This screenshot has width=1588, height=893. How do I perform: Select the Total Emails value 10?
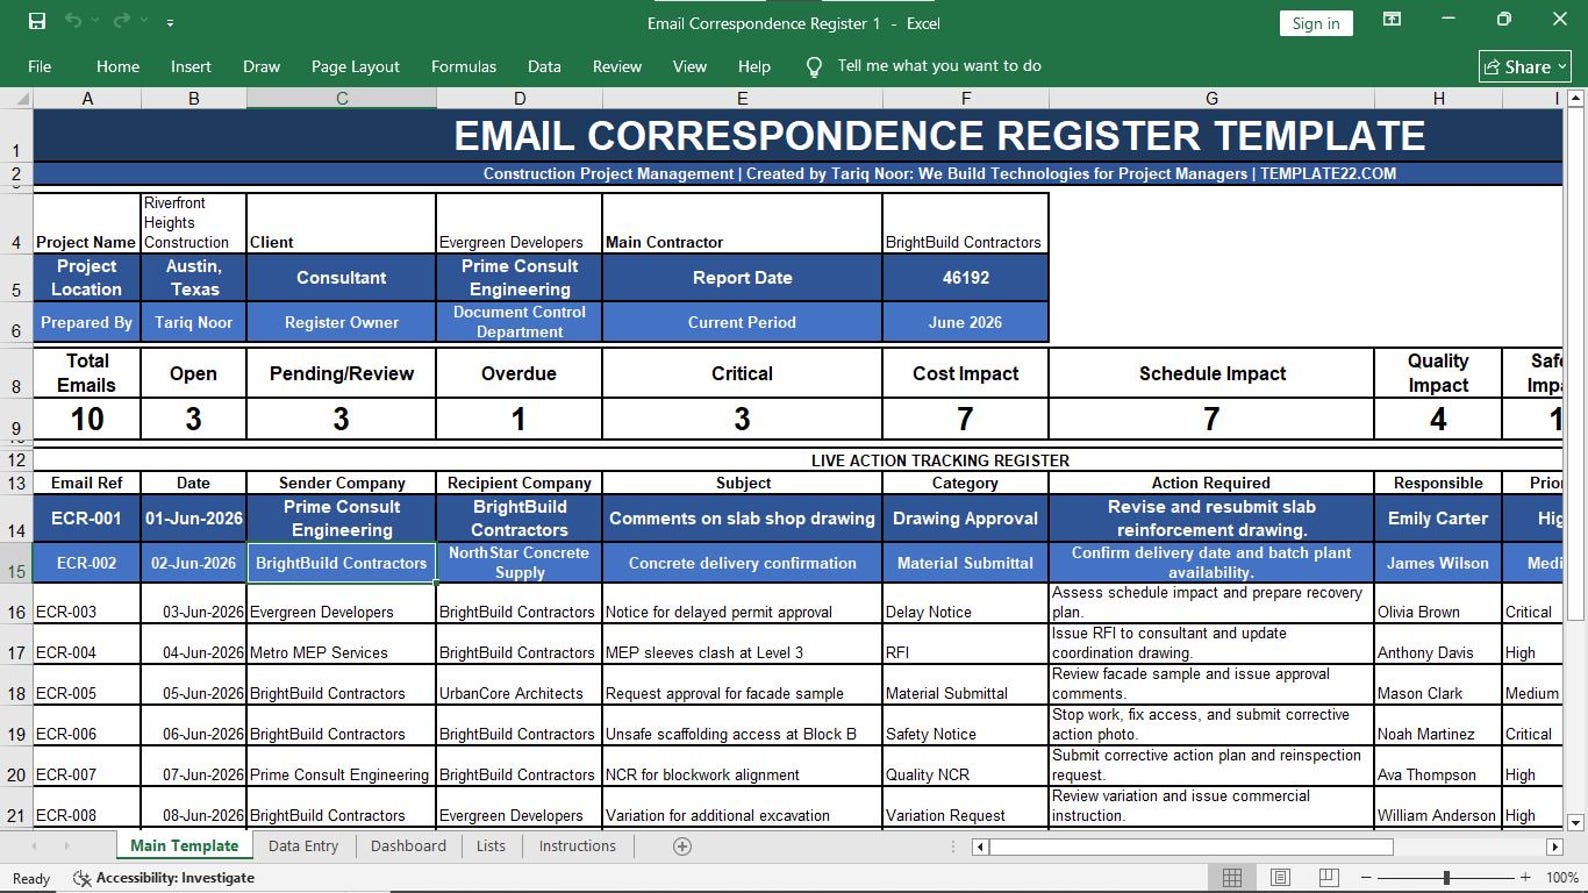click(x=87, y=419)
